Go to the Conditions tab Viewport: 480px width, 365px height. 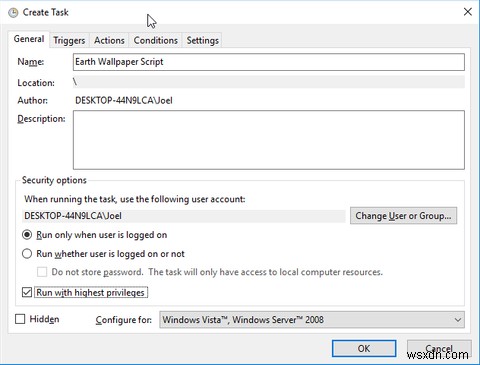pyautogui.click(x=155, y=40)
